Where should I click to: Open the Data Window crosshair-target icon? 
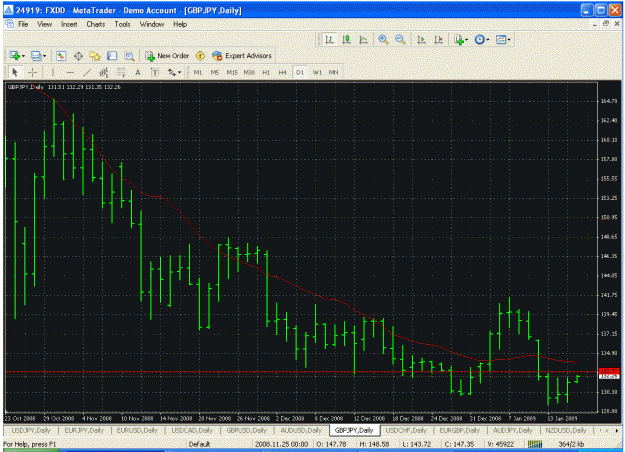pos(78,56)
